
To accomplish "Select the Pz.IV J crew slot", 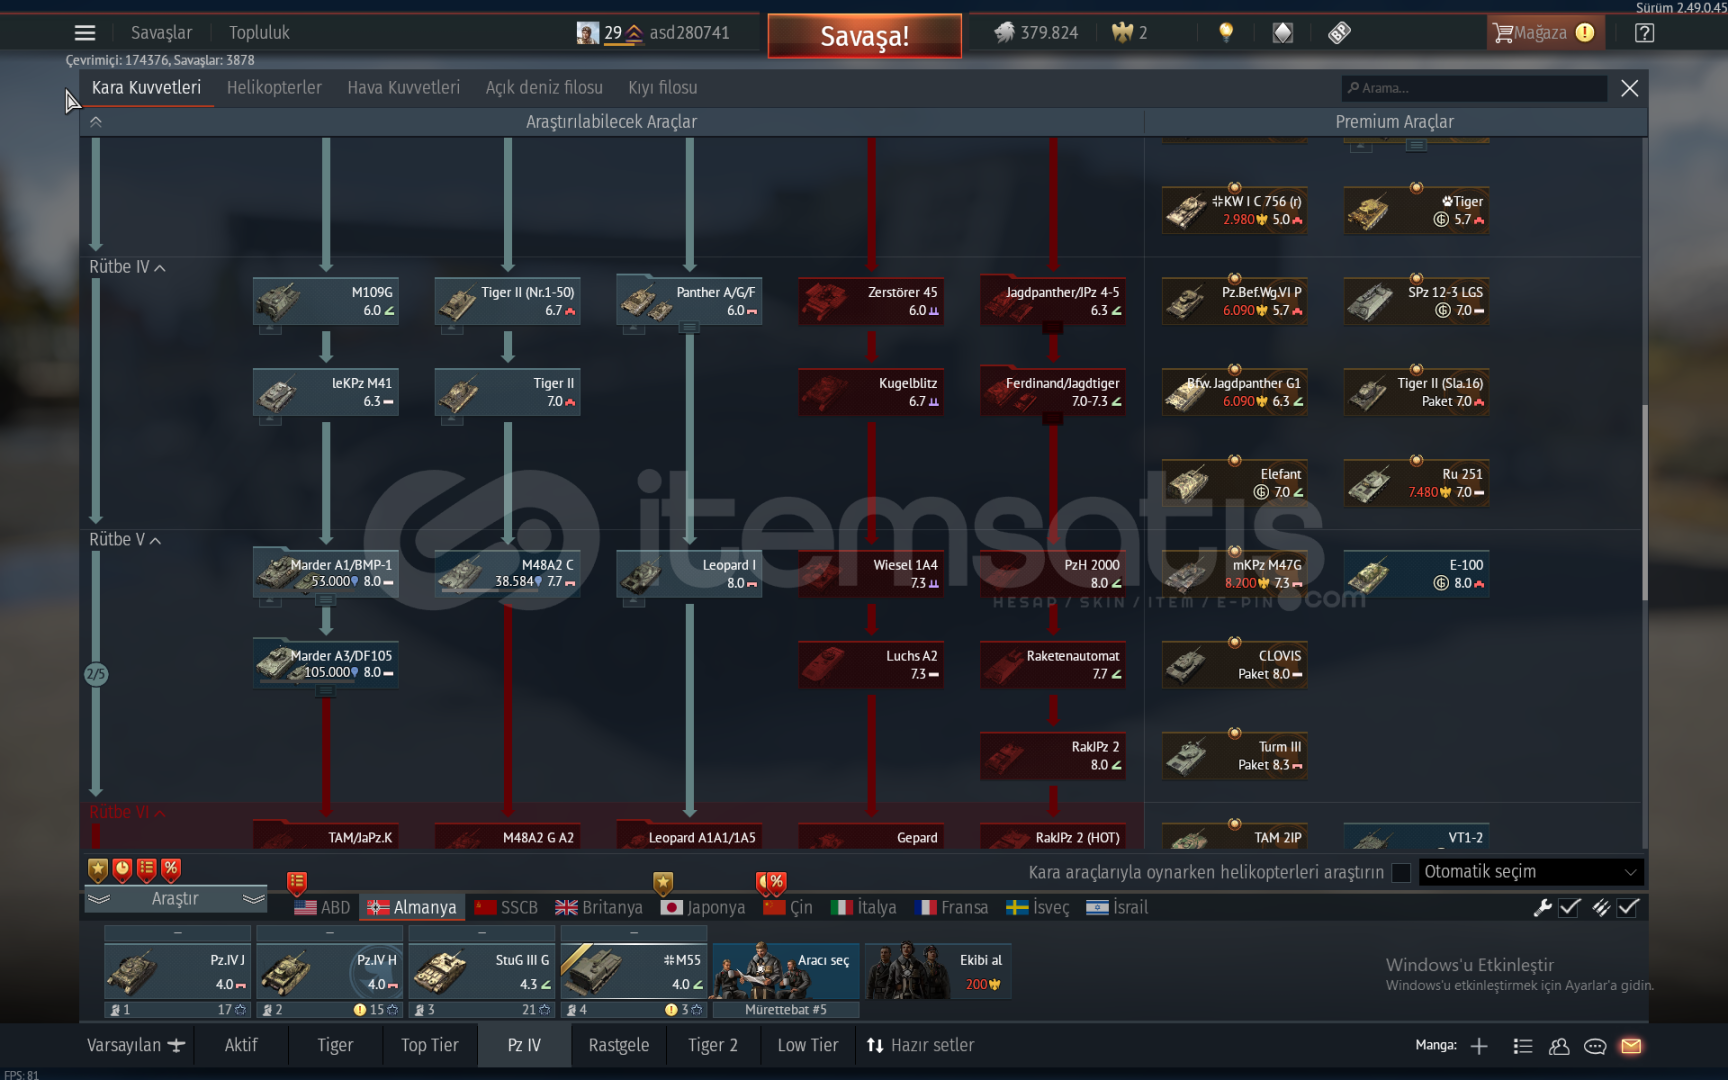I will (177, 972).
